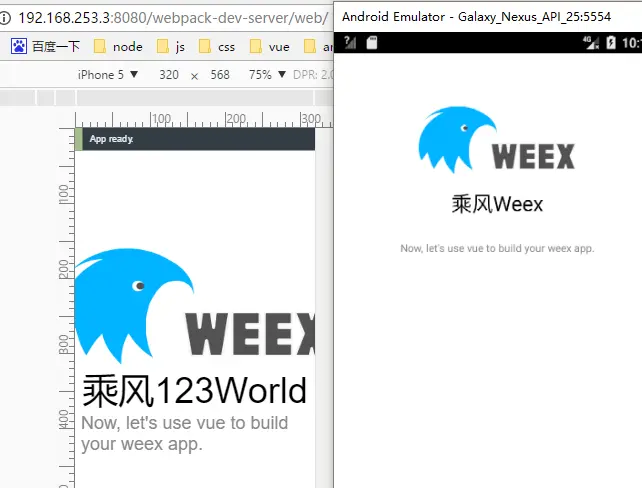Click the 乘风Weex title in emulator
The height and width of the screenshot is (488, 642).
[x=497, y=204]
